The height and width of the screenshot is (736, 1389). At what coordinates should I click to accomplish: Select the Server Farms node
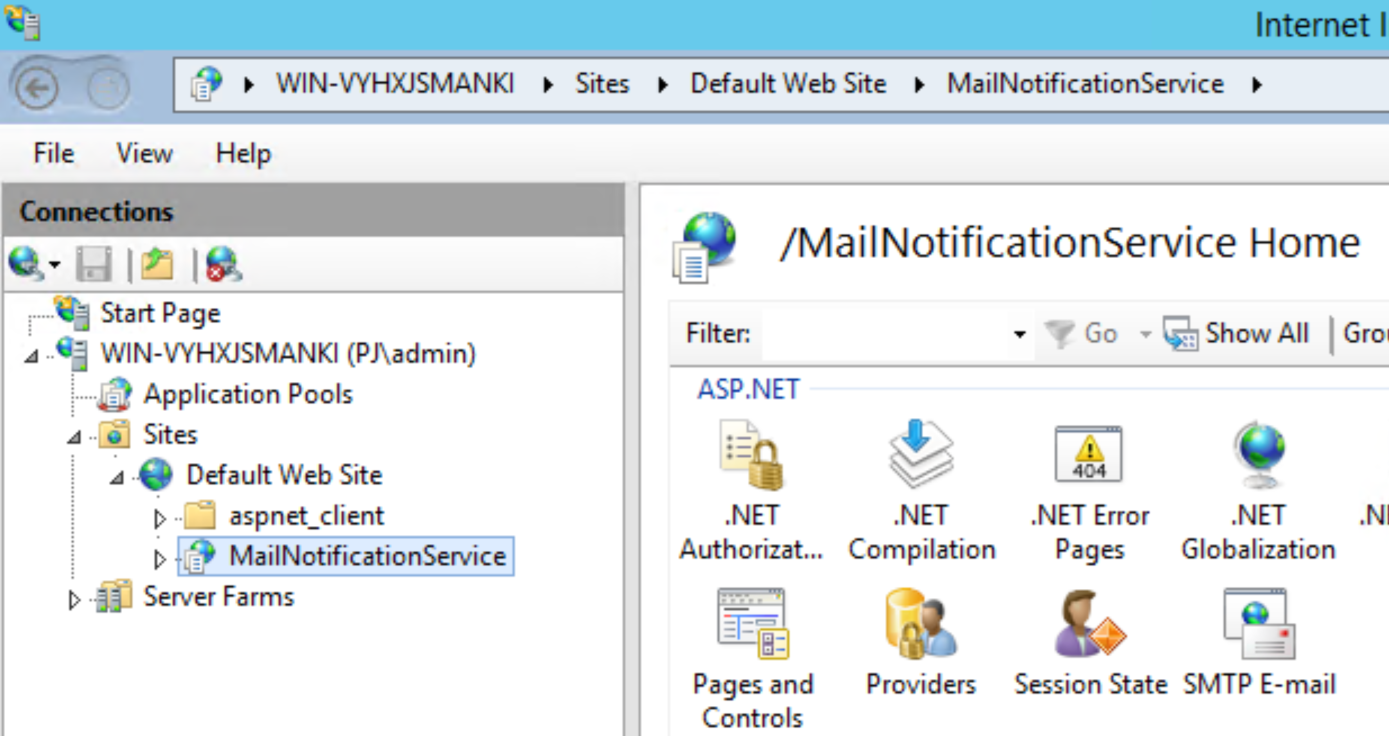(x=219, y=596)
